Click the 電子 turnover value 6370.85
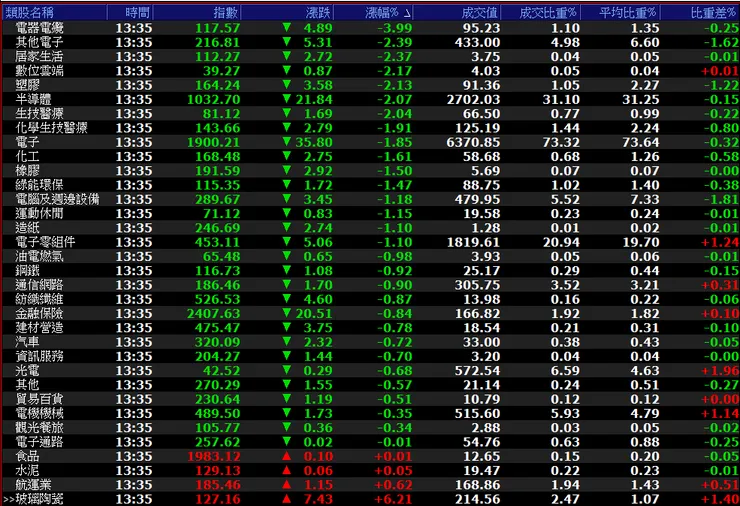Screen dimensions: 740x506 tap(473, 143)
